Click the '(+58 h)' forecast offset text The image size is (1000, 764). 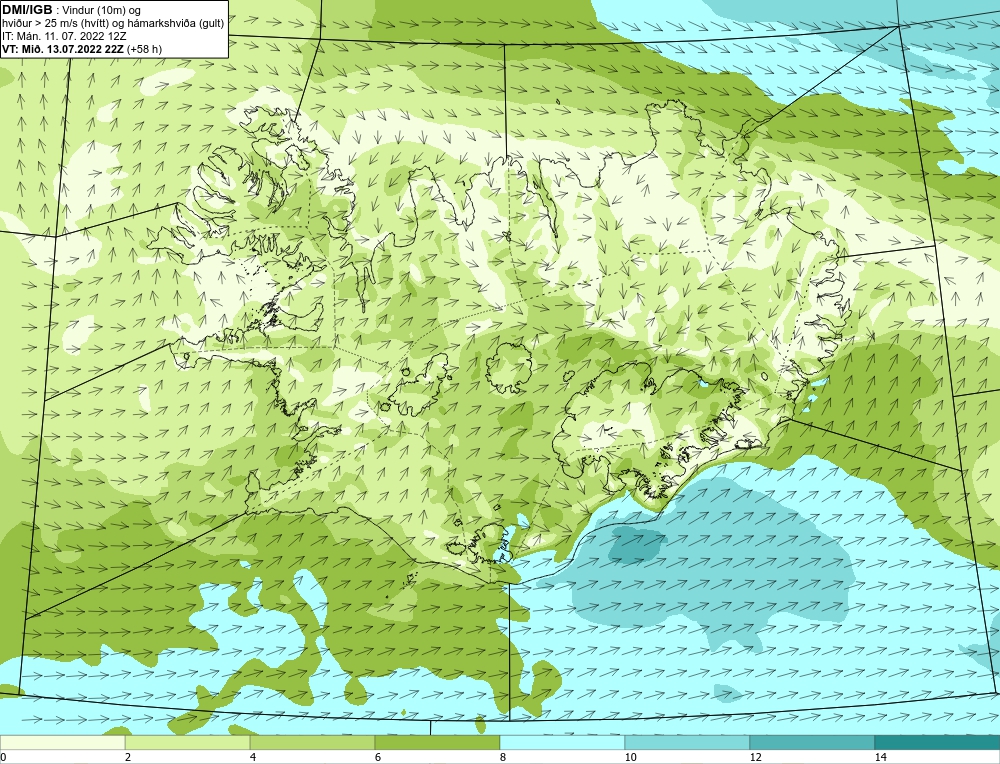click(145, 49)
